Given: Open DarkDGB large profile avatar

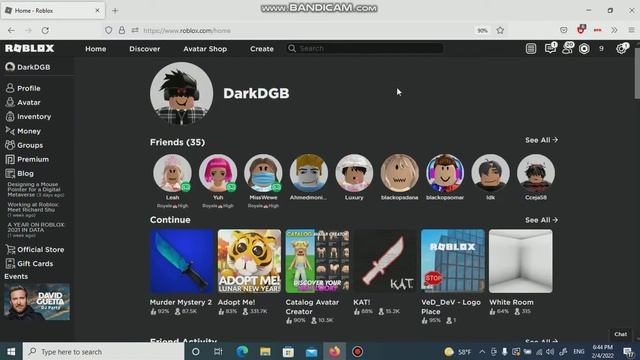Looking at the screenshot, I should pyautogui.click(x=181, y=93).
